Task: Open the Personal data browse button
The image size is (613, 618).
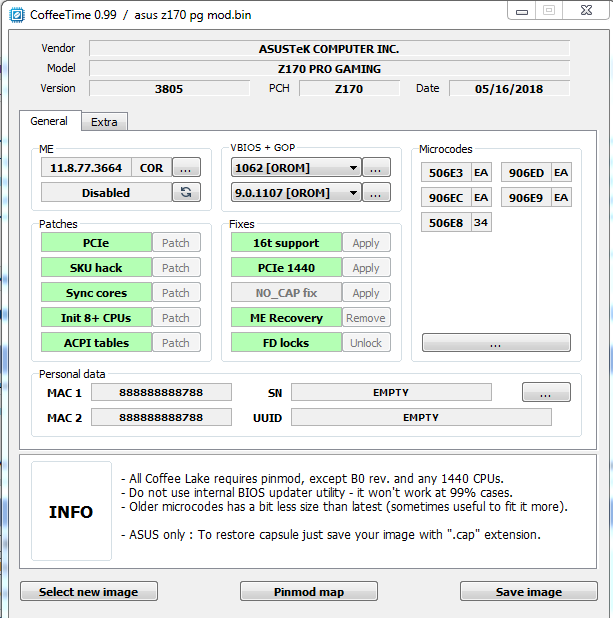Action: [x=546, y=392]
